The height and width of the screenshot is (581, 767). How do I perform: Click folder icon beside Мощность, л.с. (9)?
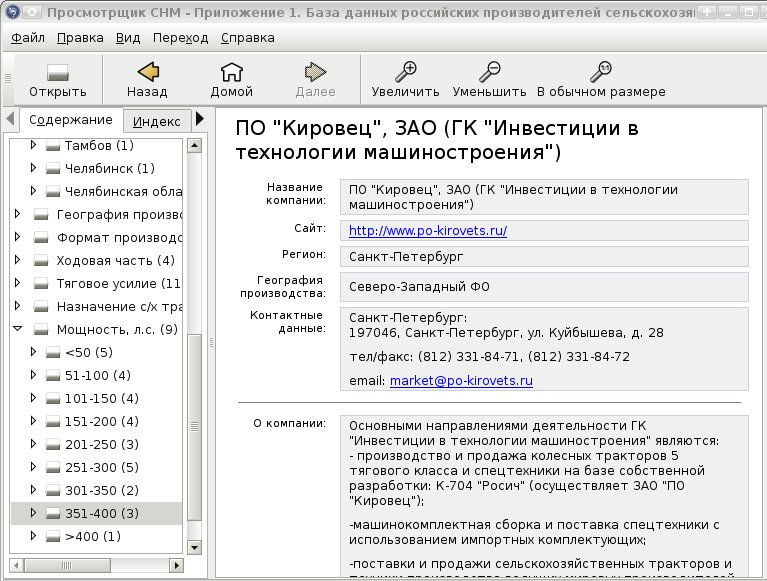pos(41,330)
